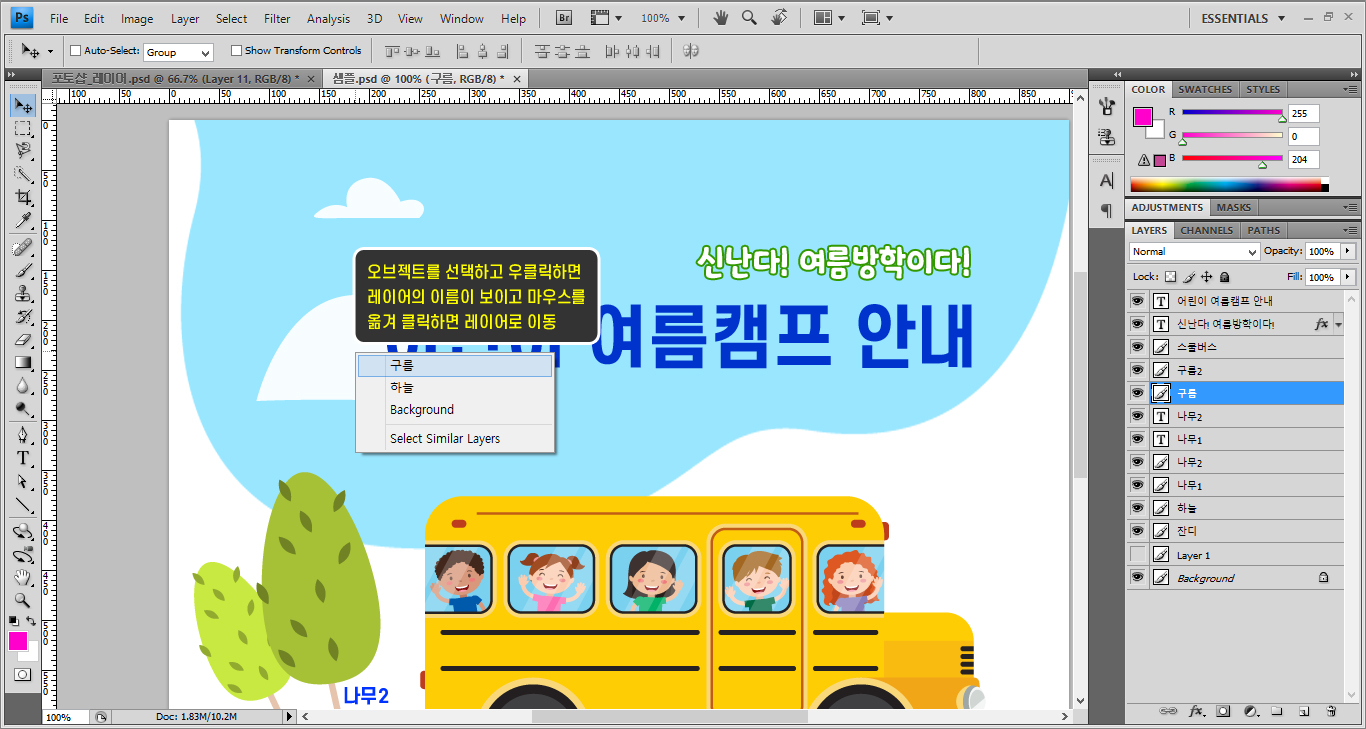
Task: Select the Healing Brush tool
Action: [23, 247]
